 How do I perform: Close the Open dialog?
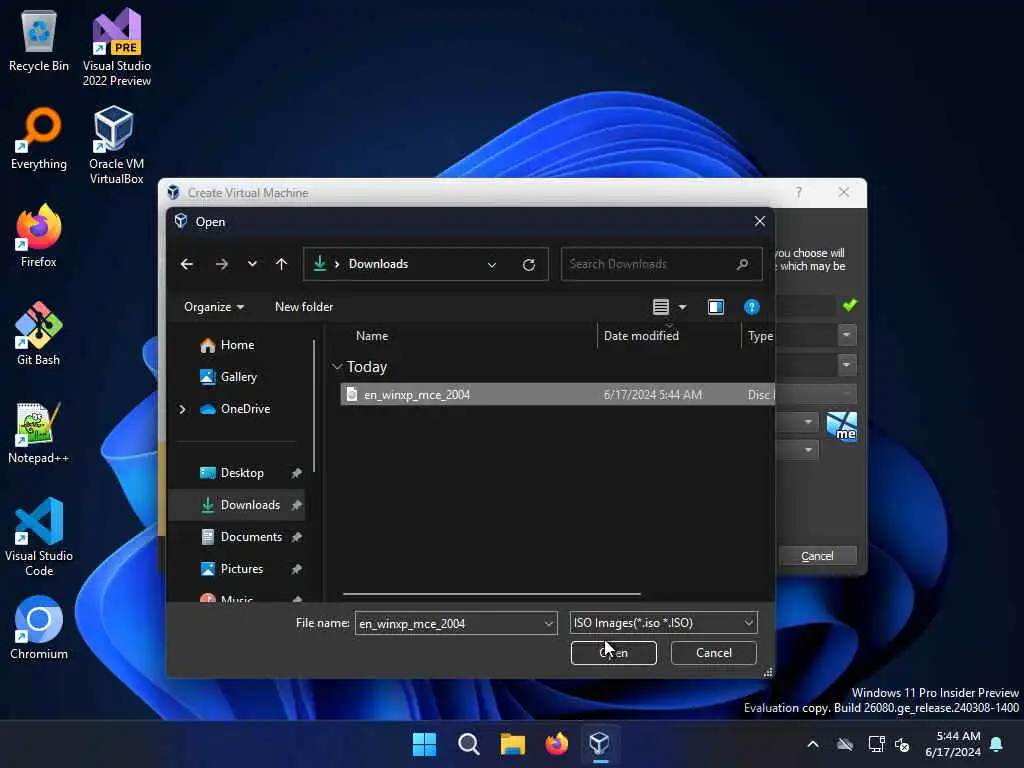pyautogui.click(x=760, y=221)
